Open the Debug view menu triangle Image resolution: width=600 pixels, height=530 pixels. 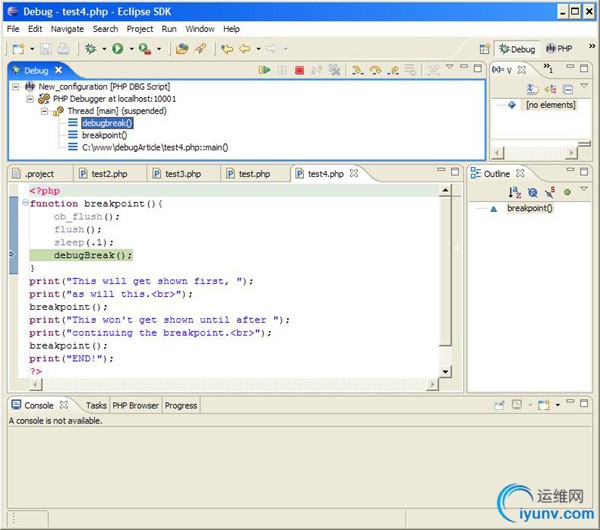point(450,67)
